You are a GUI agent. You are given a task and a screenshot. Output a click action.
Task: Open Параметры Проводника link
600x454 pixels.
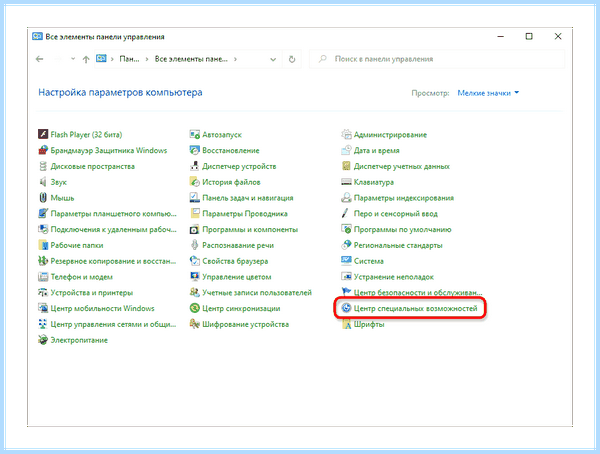(x=245, y=214)
